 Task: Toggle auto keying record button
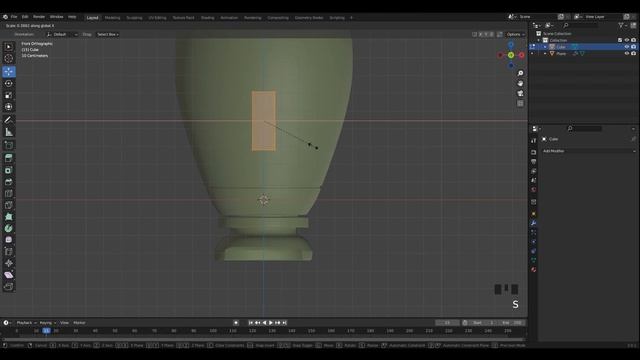(236, 323)
